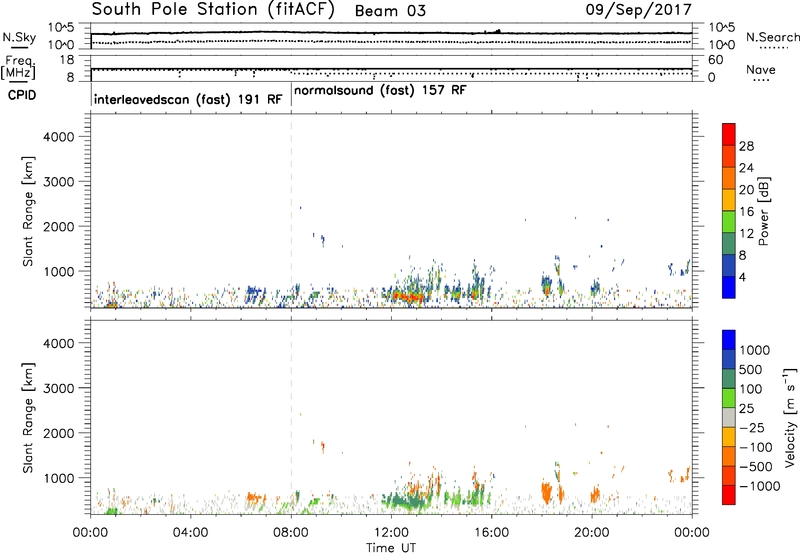Click the '04:00' time axis tick label
The image size is (800, 554).
pos(191,533)
